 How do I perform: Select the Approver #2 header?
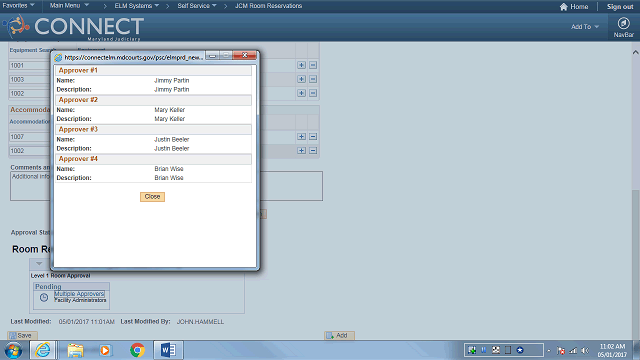pyautogui.click(x=153, y=100)
